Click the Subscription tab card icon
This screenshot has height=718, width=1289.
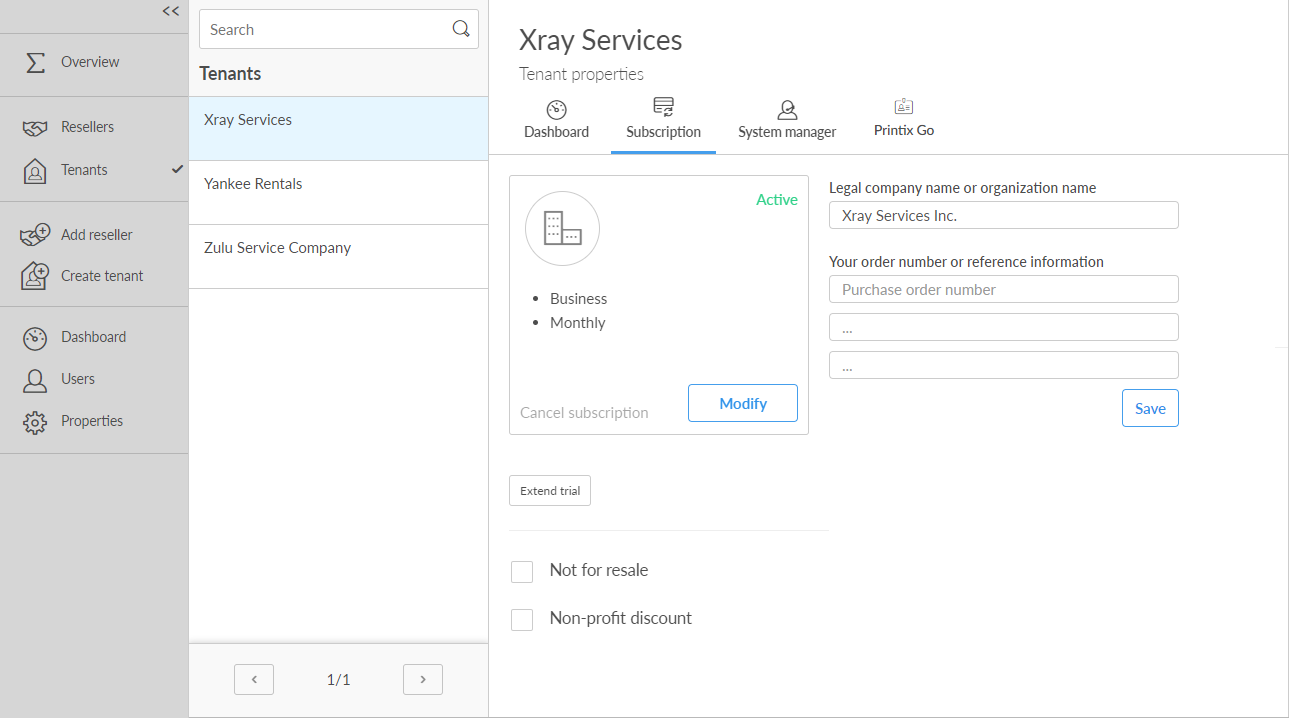(x=664, y=107)
